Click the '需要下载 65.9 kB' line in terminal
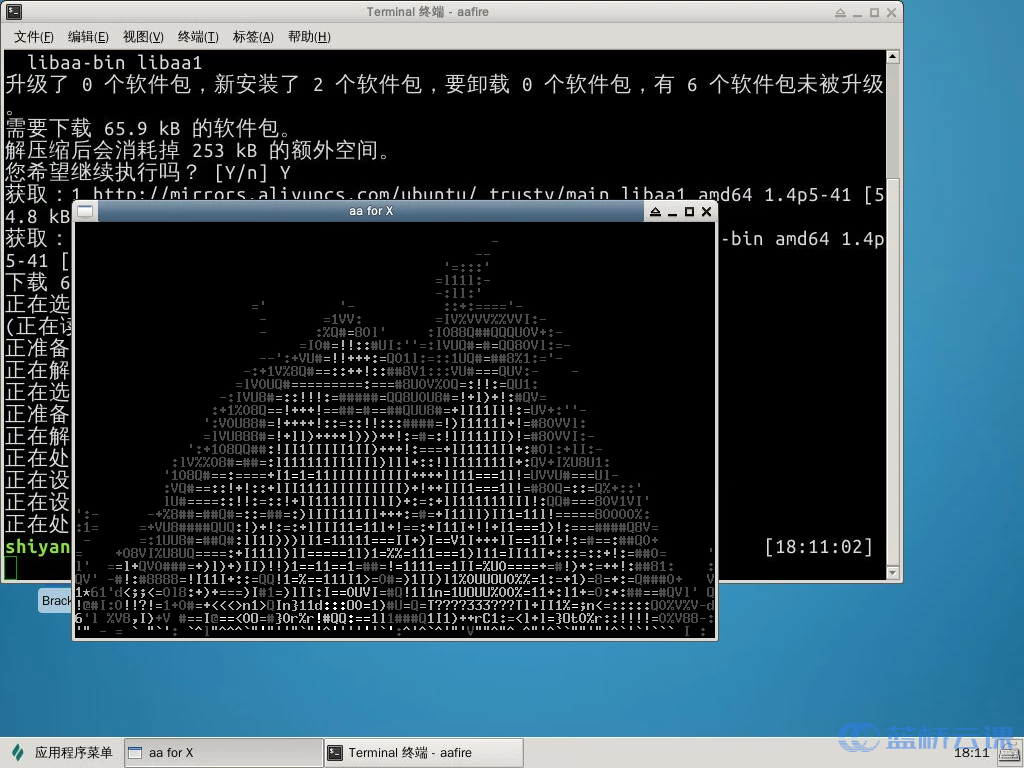This screenshot has width=1024, height=768. click(x=148, y=128)
